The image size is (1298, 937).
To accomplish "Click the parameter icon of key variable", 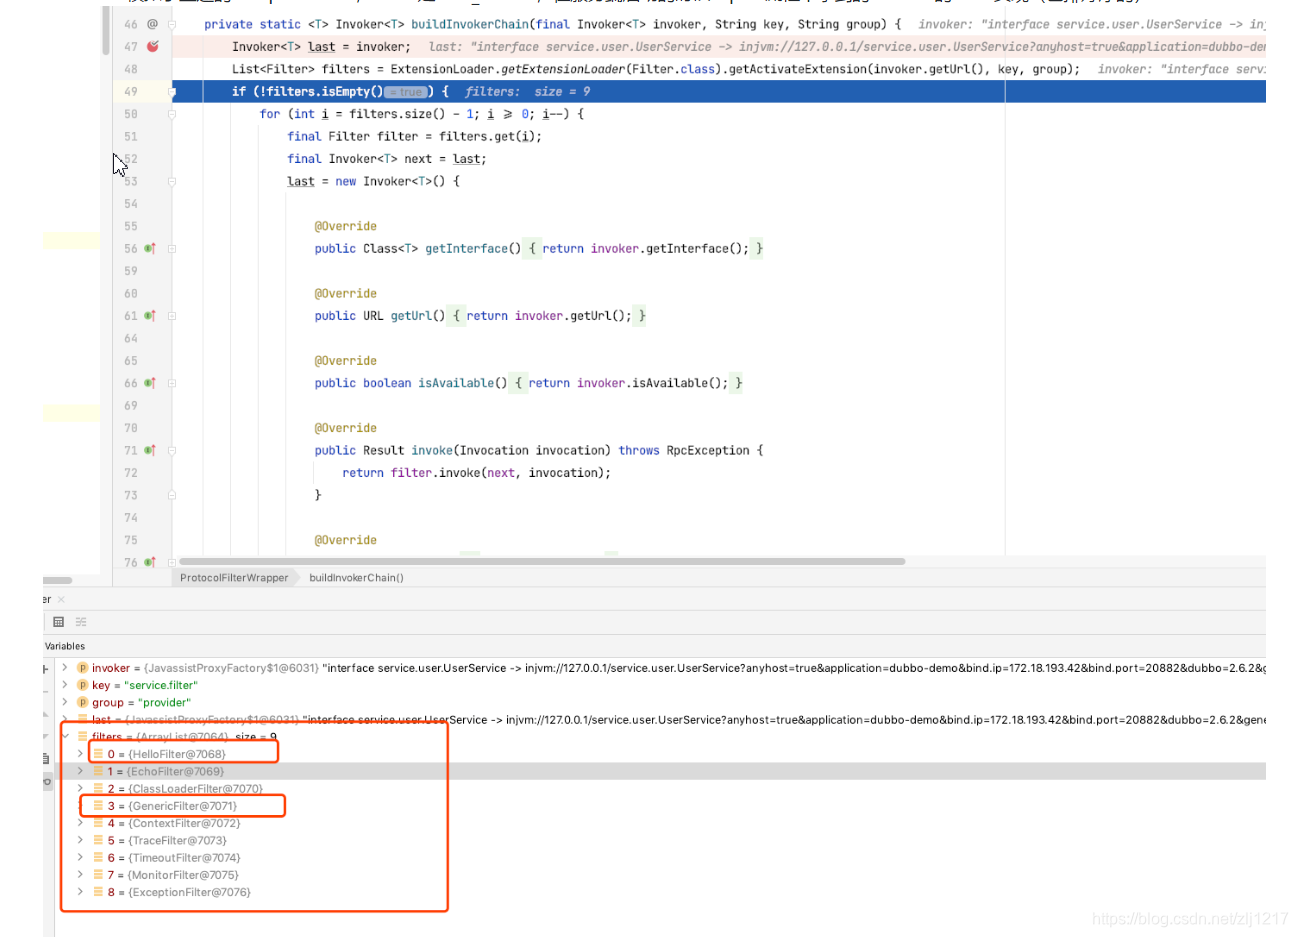I will pyautogui.click(x=82, y=685).
